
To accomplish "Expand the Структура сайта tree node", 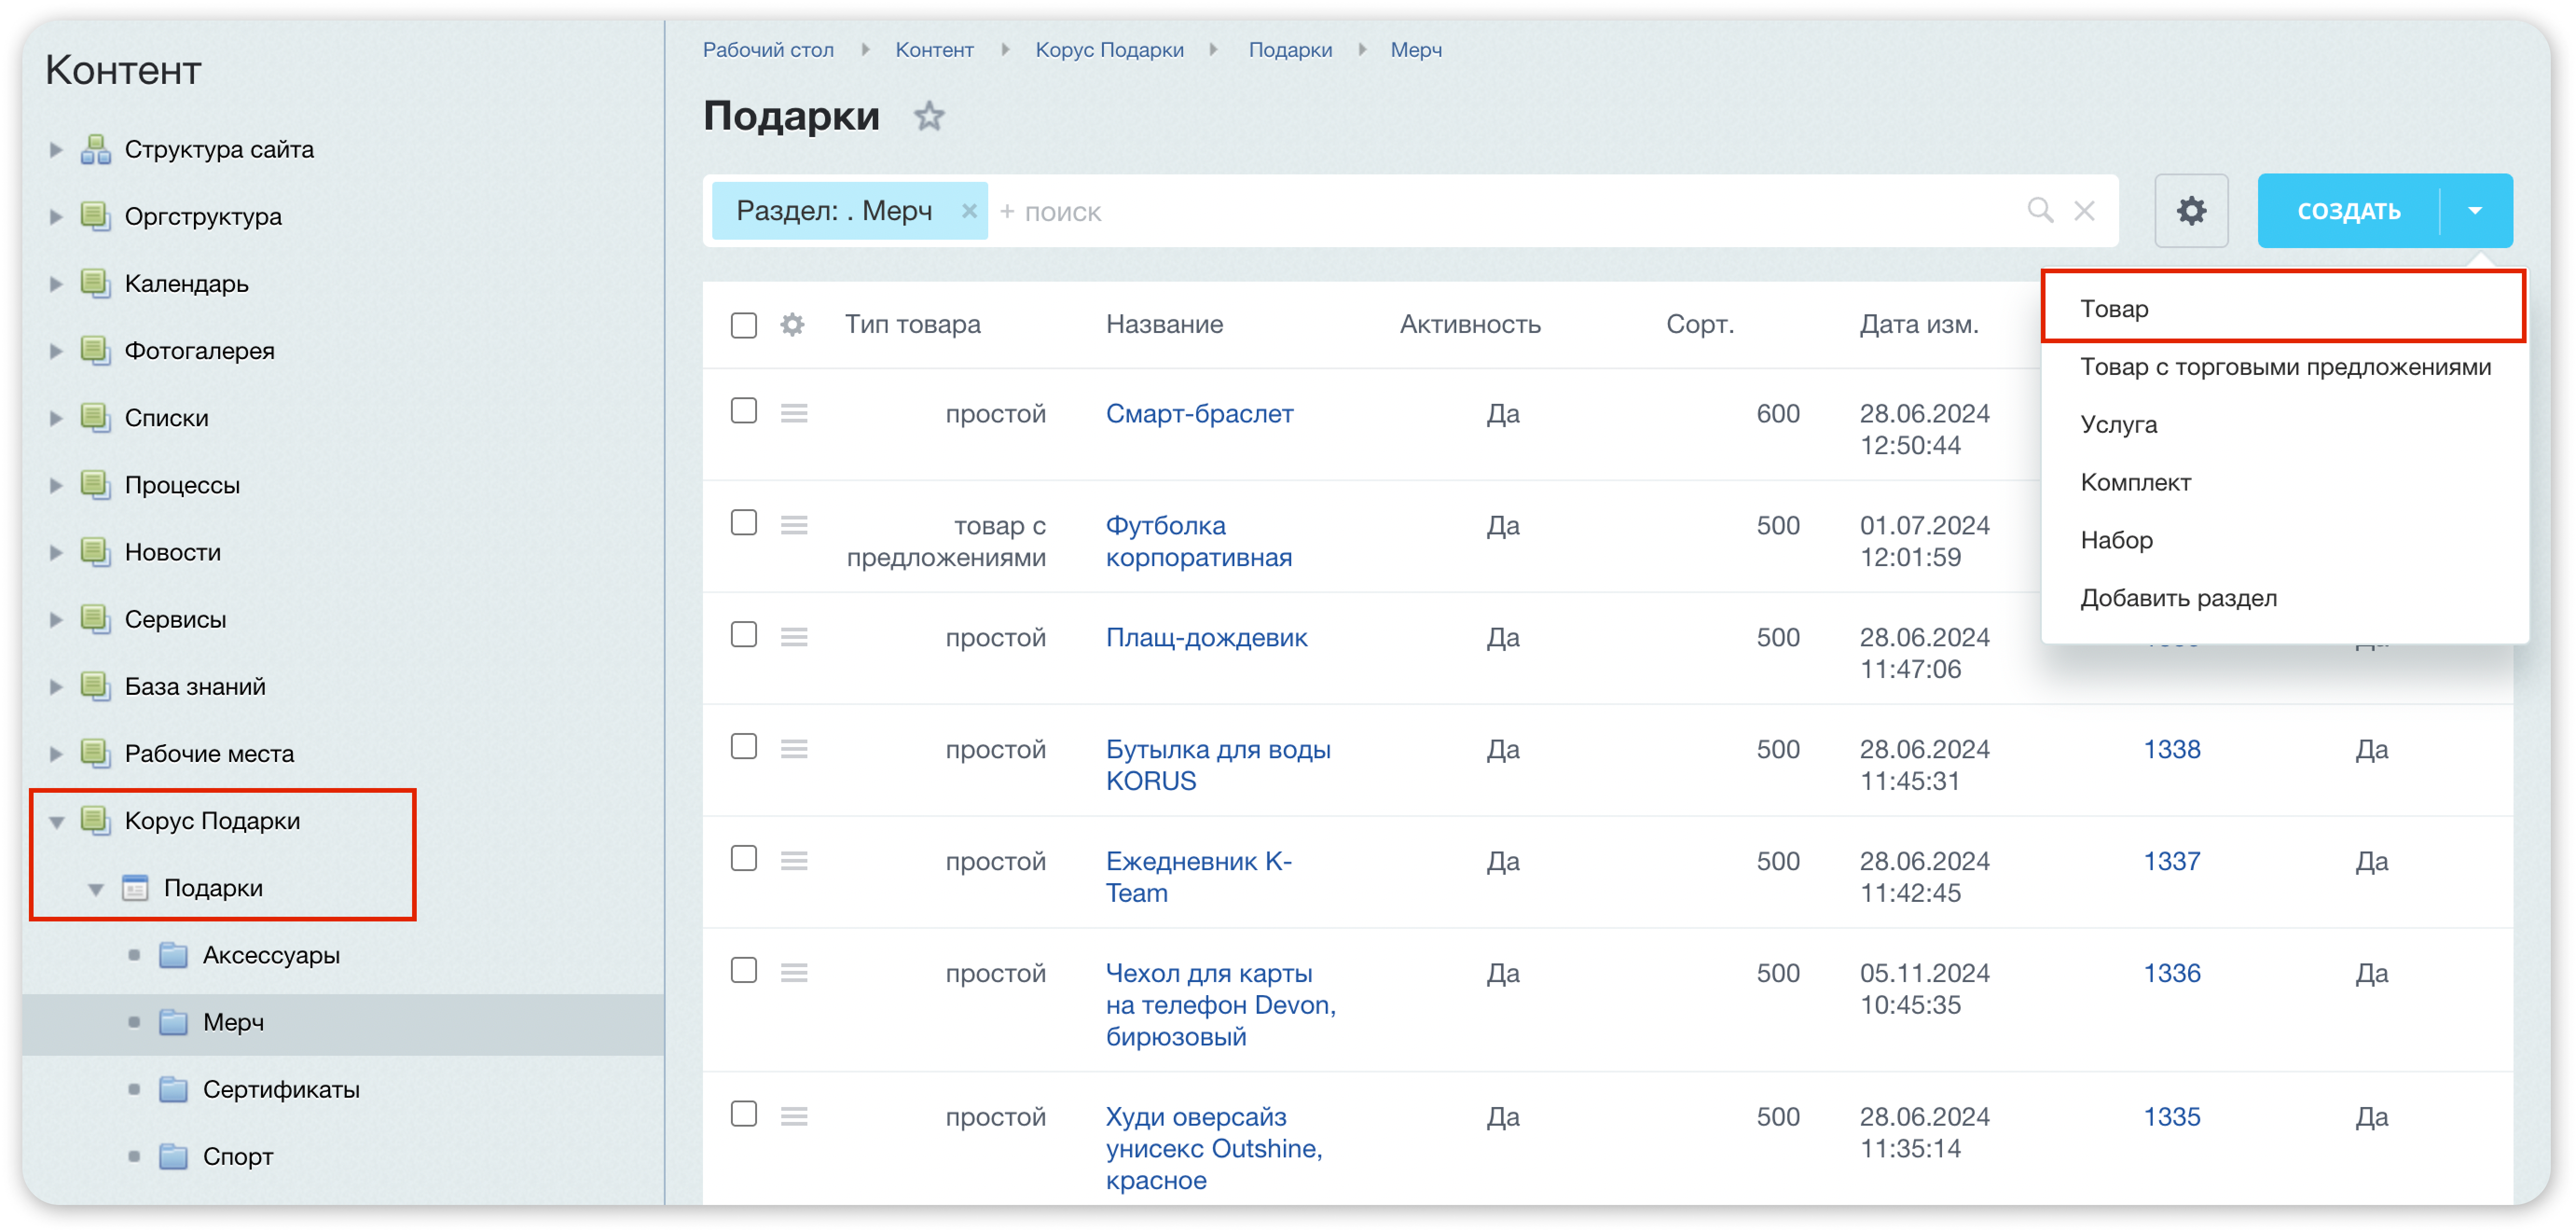I will tap(56, 150).
